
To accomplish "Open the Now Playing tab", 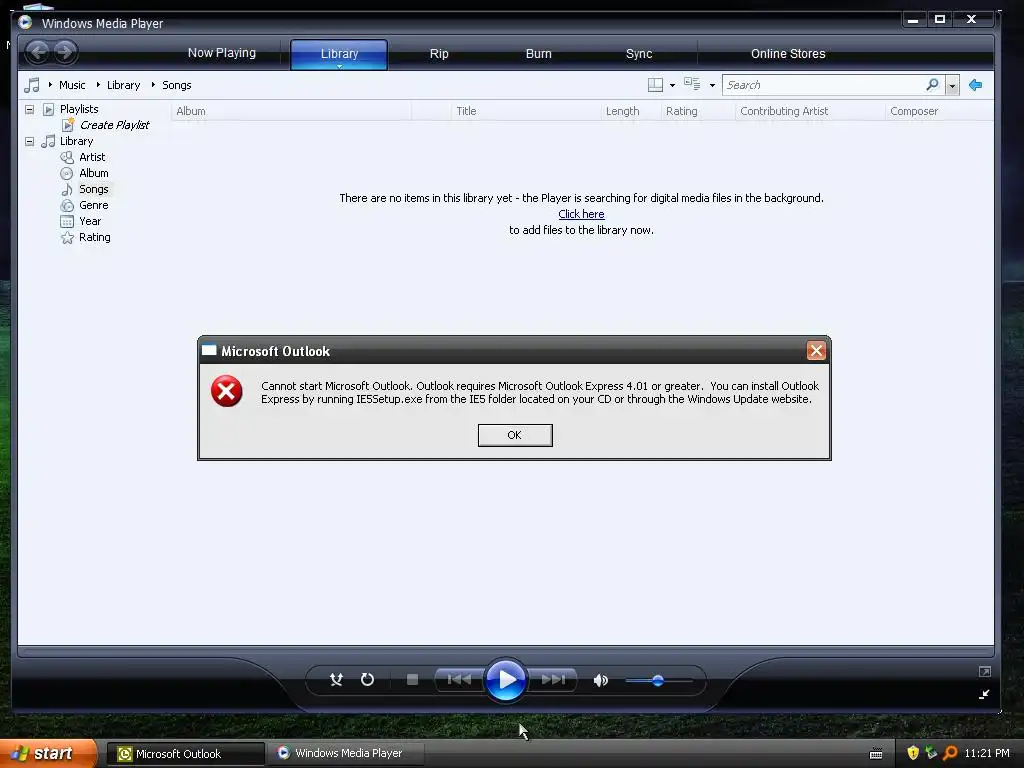I will coord(222,53).
